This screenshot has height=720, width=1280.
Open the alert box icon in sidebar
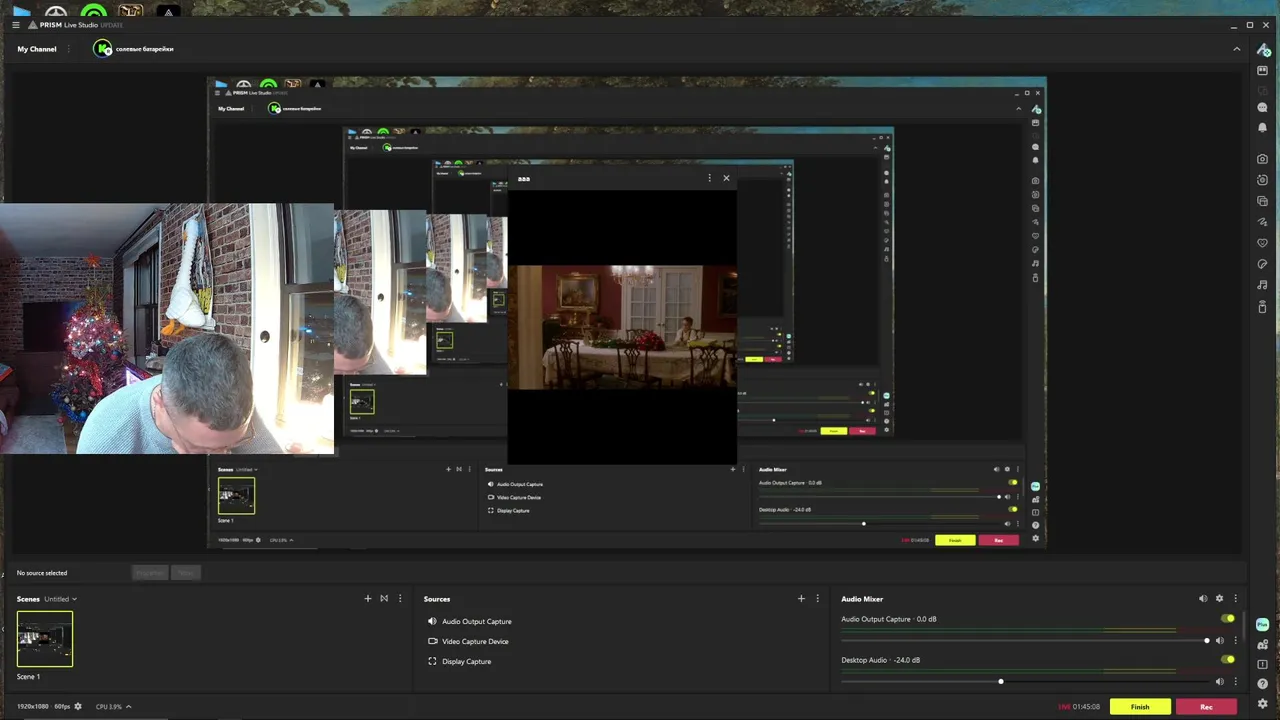(1263, 665)
